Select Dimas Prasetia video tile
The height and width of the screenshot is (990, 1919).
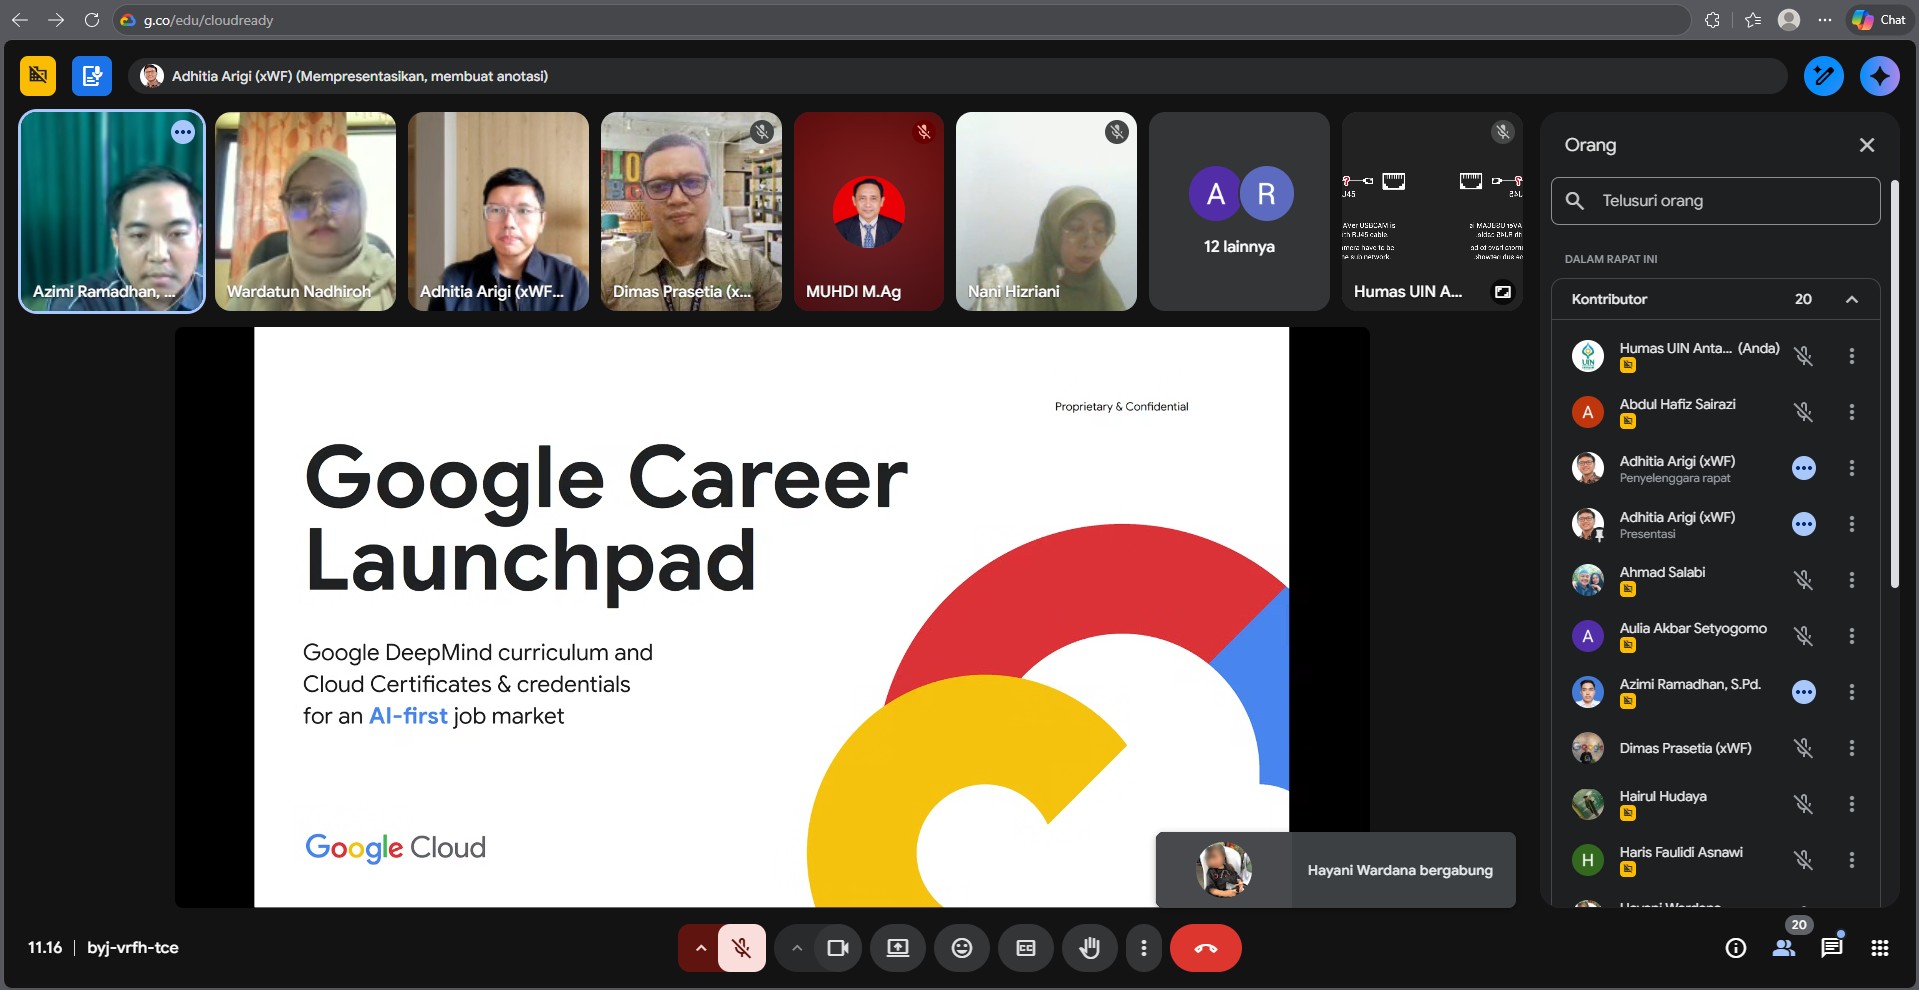[x=691, y=211]
